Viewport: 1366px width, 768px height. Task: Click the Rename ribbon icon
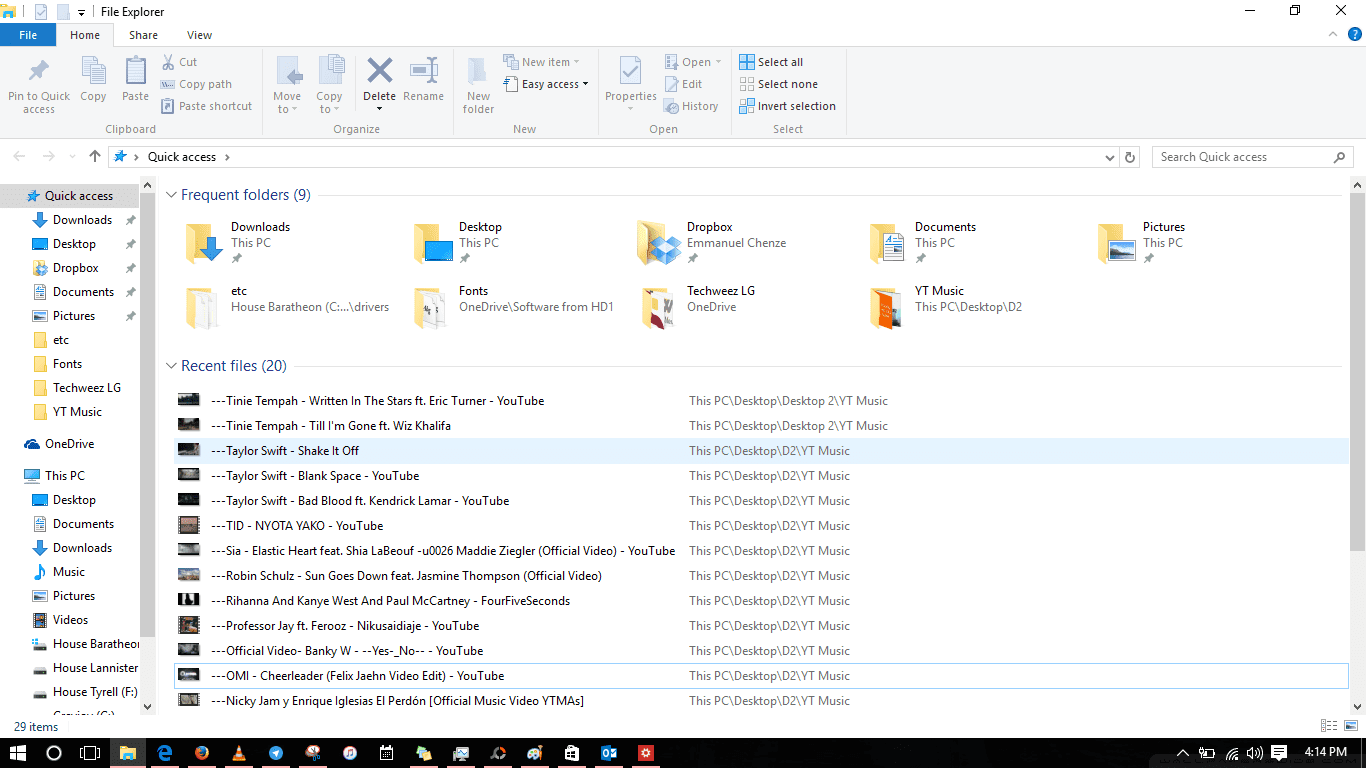[423, 70]
